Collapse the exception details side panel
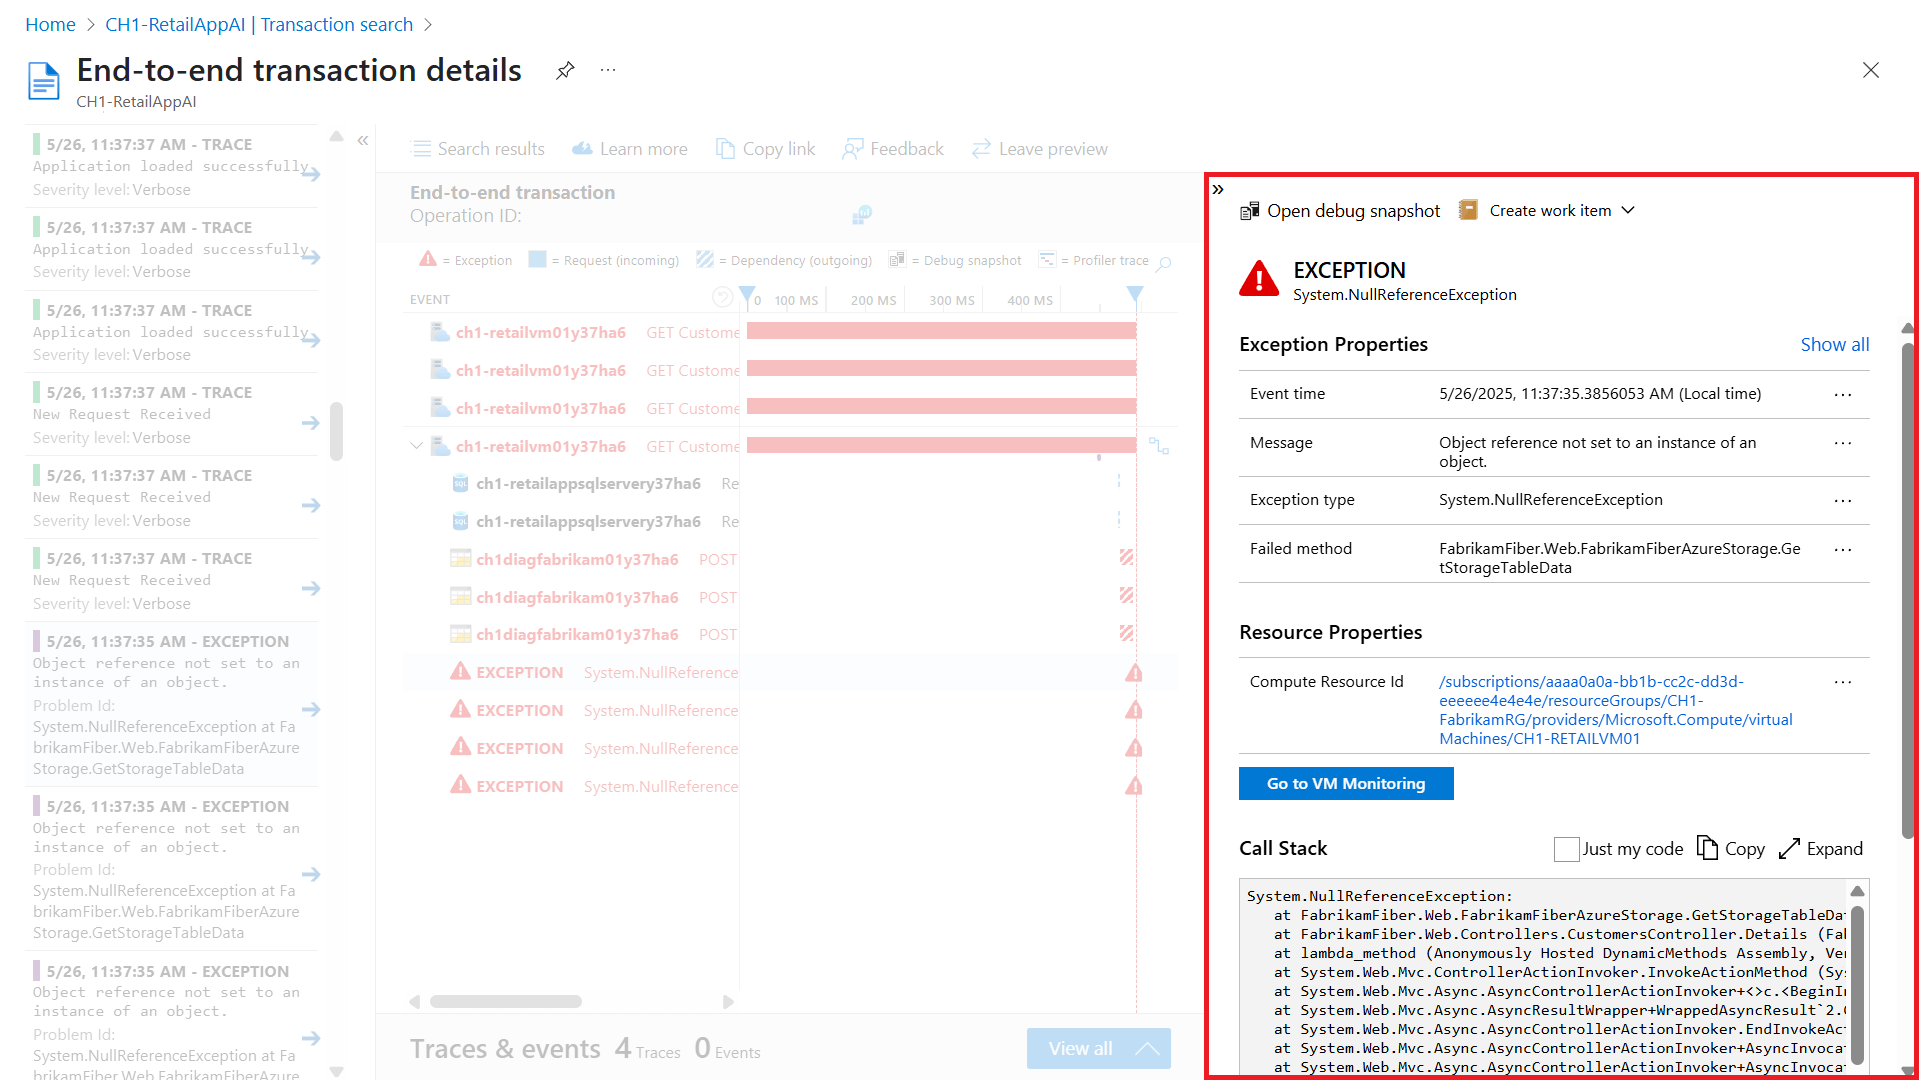Image resolution: width=1919 pixels, height=1080 pixels. tap(1218, 189)
